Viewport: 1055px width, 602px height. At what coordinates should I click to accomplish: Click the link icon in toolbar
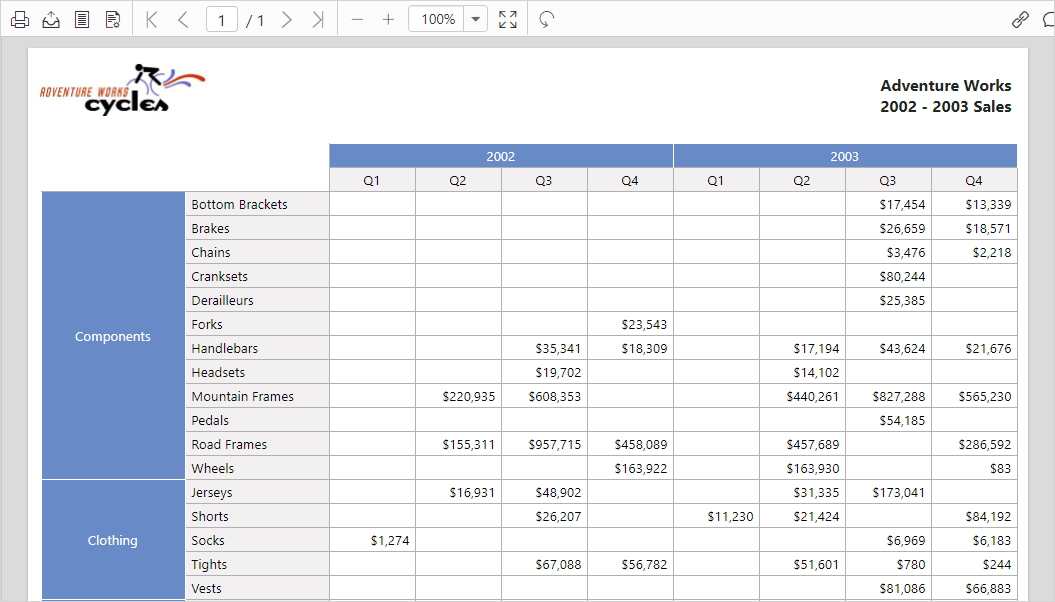pos(1020,20)
